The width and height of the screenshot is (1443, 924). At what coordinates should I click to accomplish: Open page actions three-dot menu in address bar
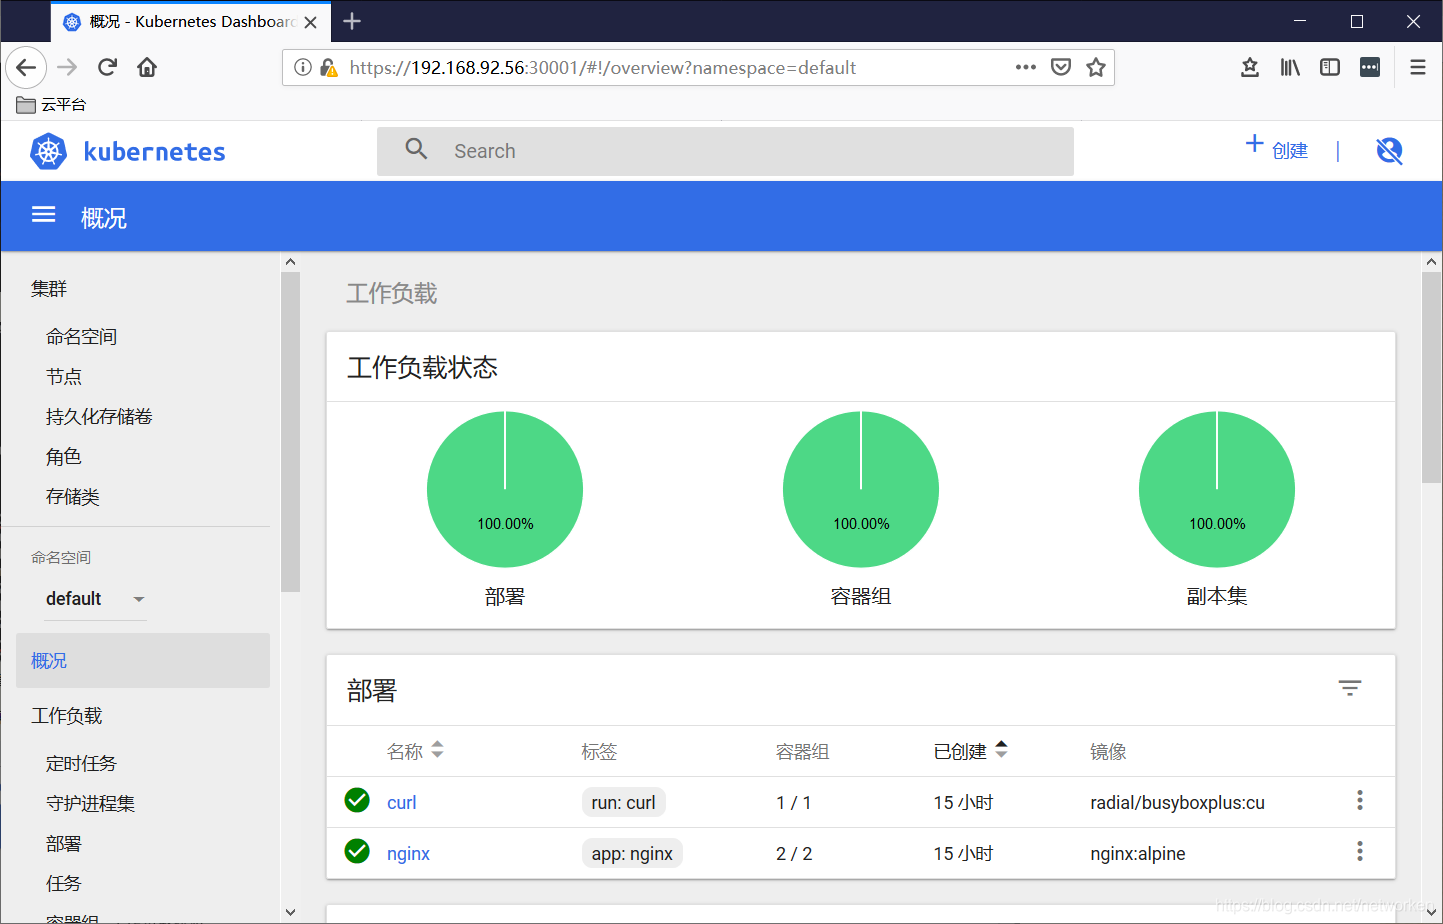[1026, 67]
